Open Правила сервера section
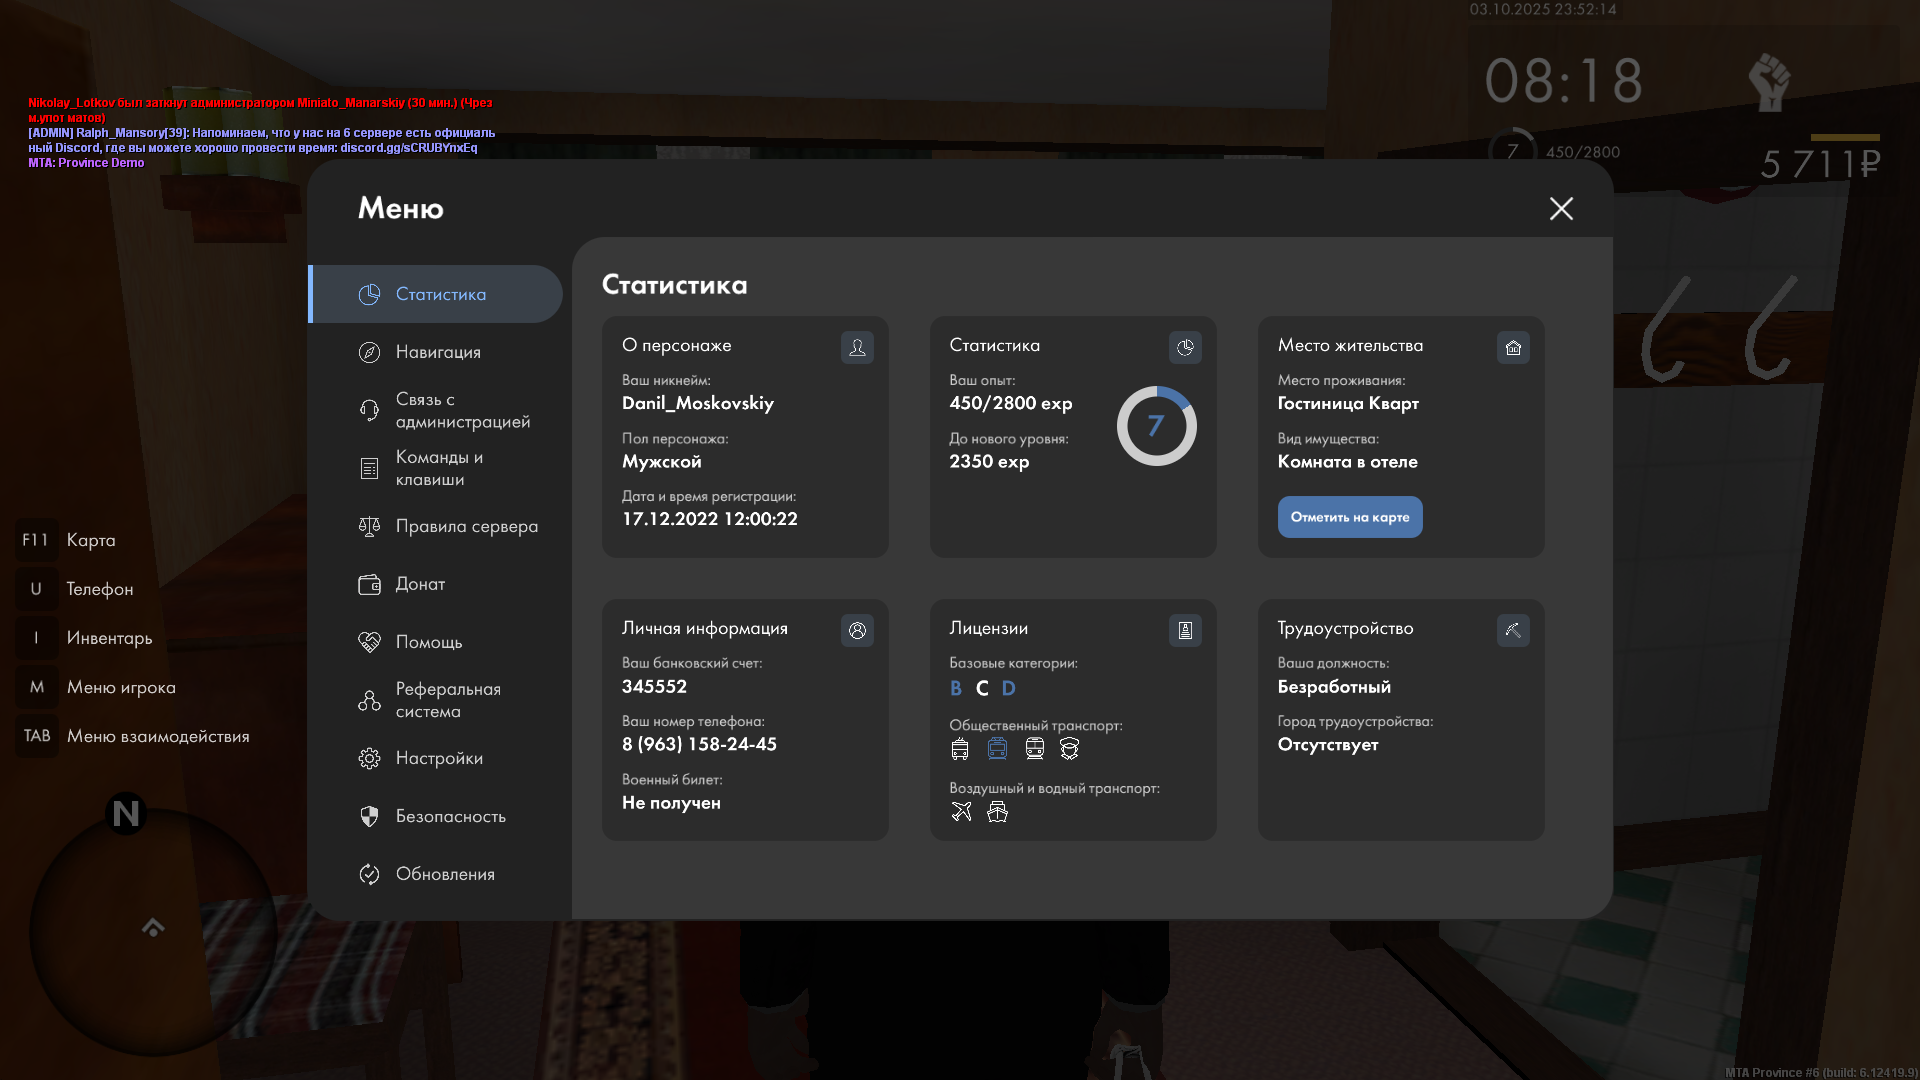 466,526
